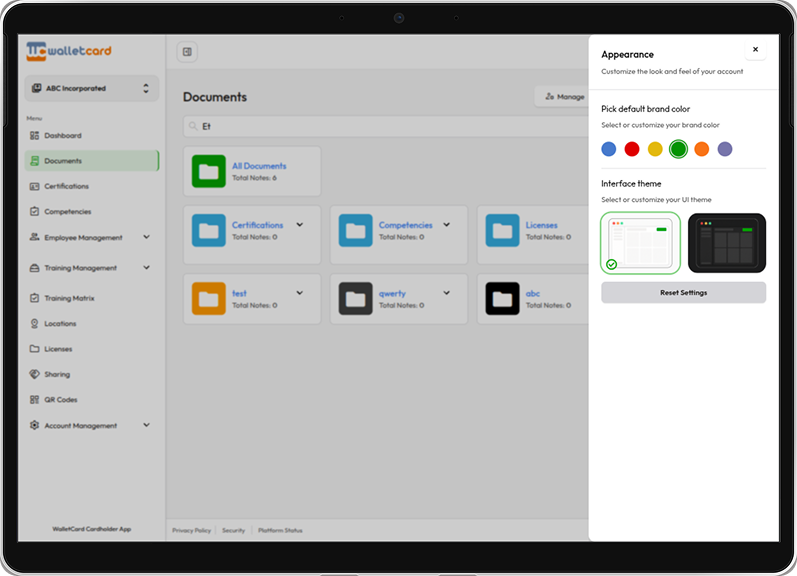Pick the orange brand color
Viewport: 797px width, 576px height.
(x=701, y=149)
